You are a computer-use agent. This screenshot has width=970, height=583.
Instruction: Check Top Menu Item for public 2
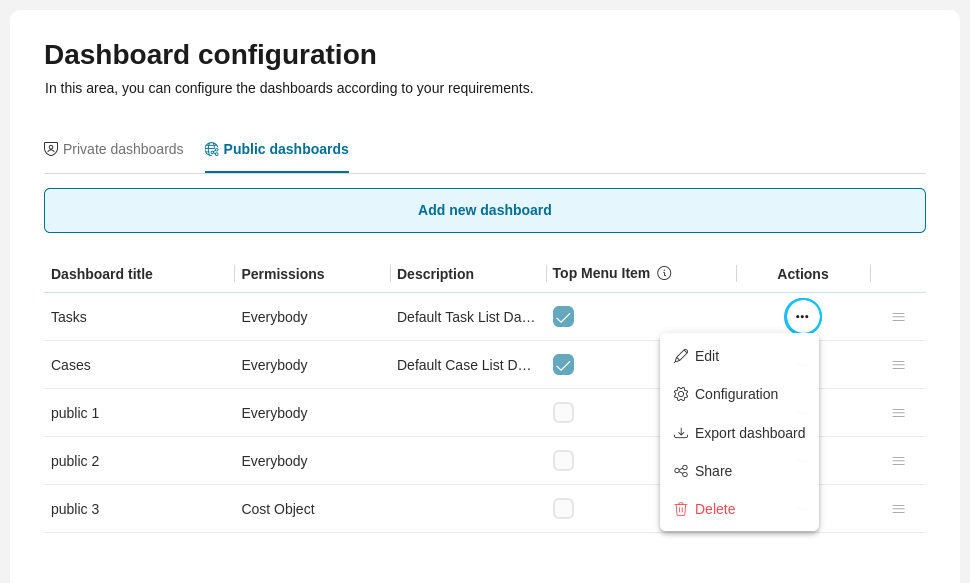(x=563, y=460)
